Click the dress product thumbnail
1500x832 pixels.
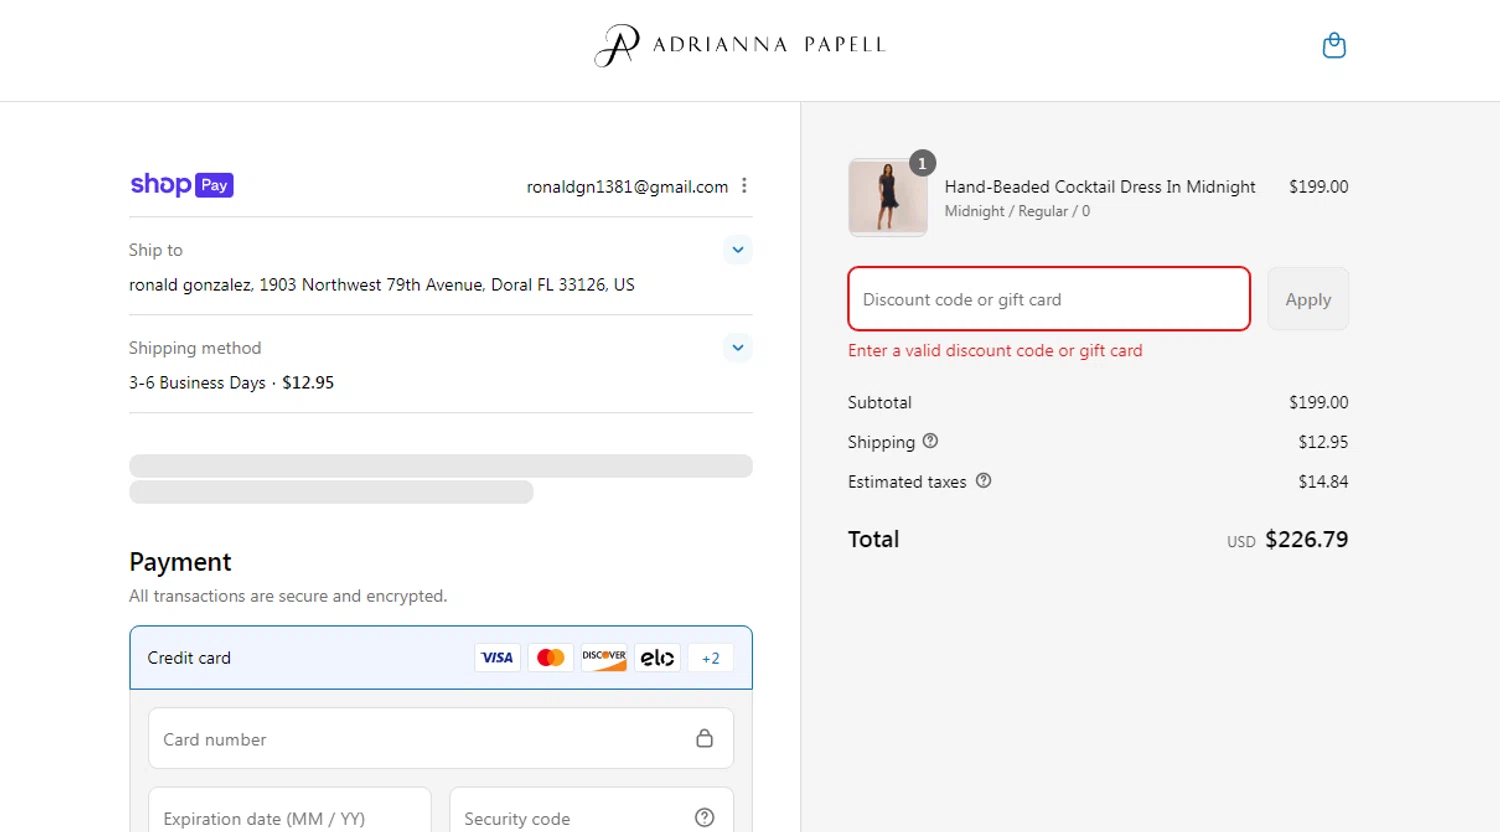pyautogui.click(x=888, y=197)
